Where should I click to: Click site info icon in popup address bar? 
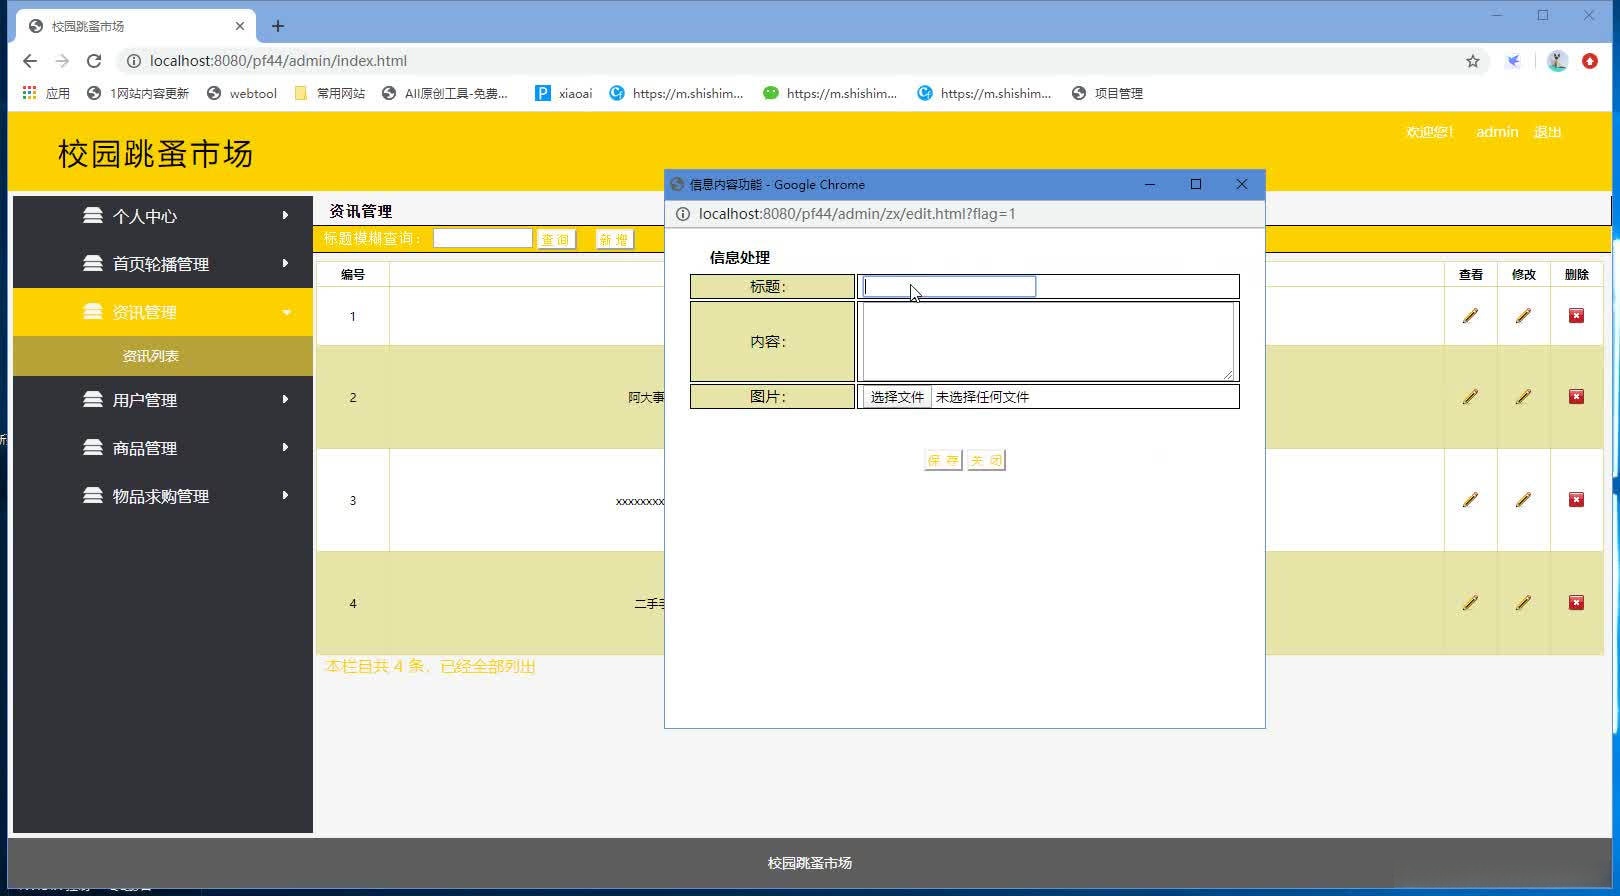683,214
